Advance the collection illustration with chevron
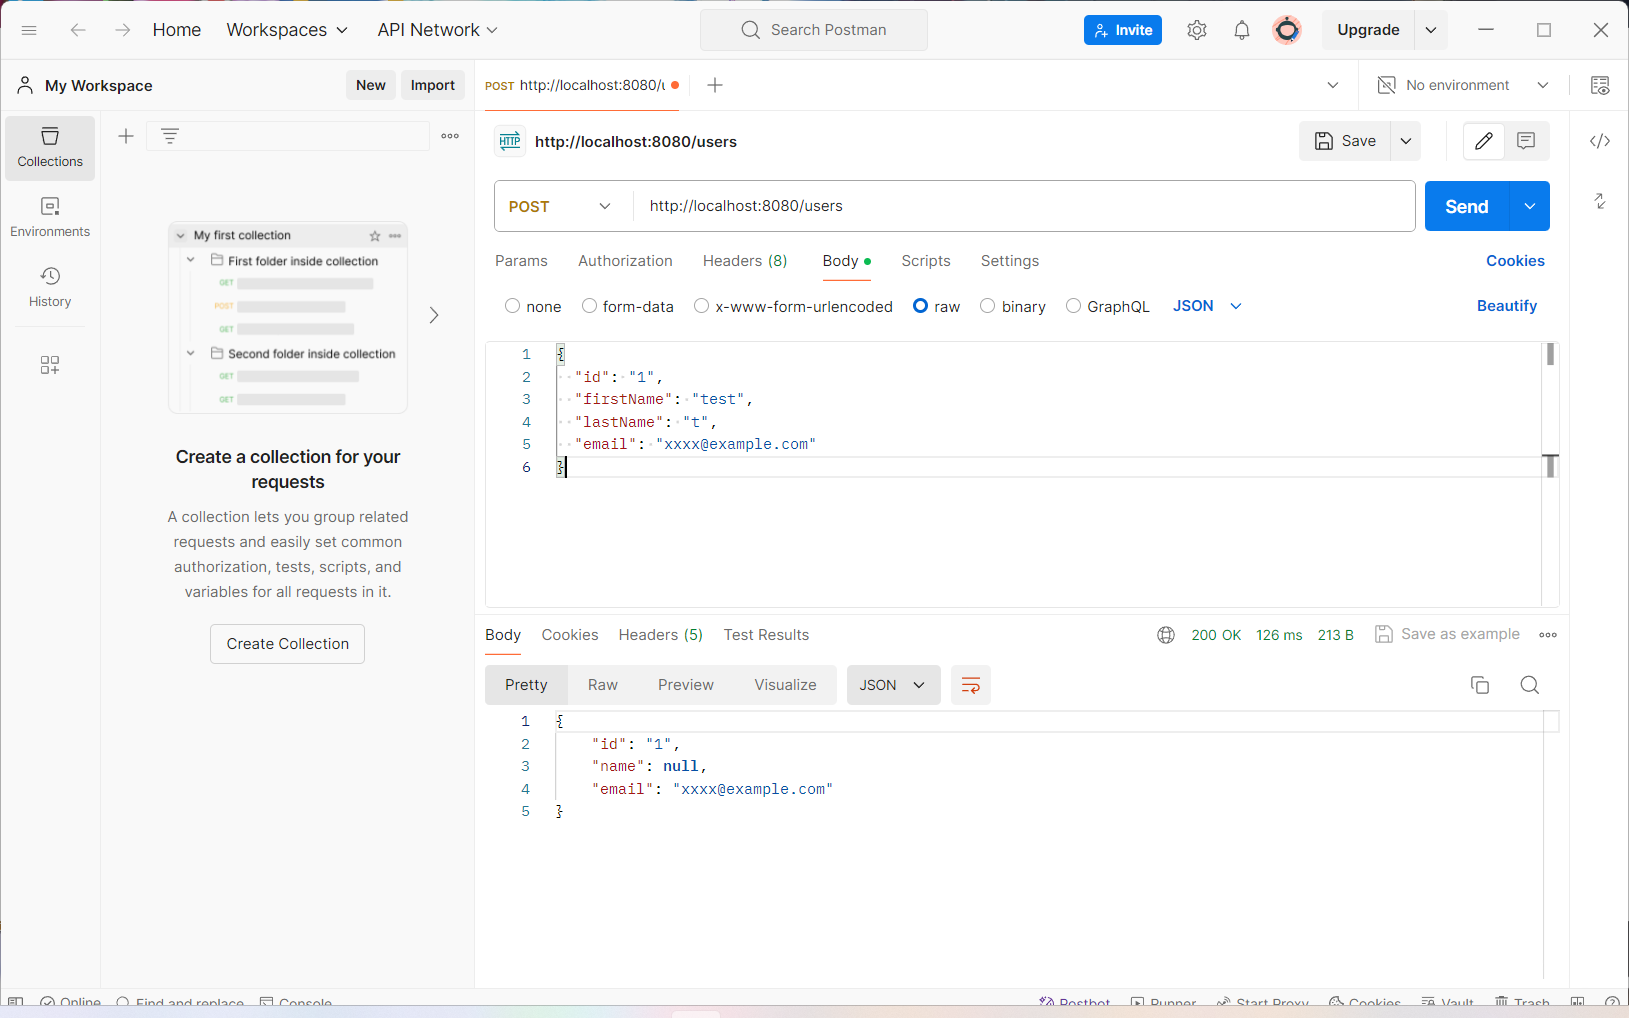Screen dimensions: 1629x1018 coord(434,315)
